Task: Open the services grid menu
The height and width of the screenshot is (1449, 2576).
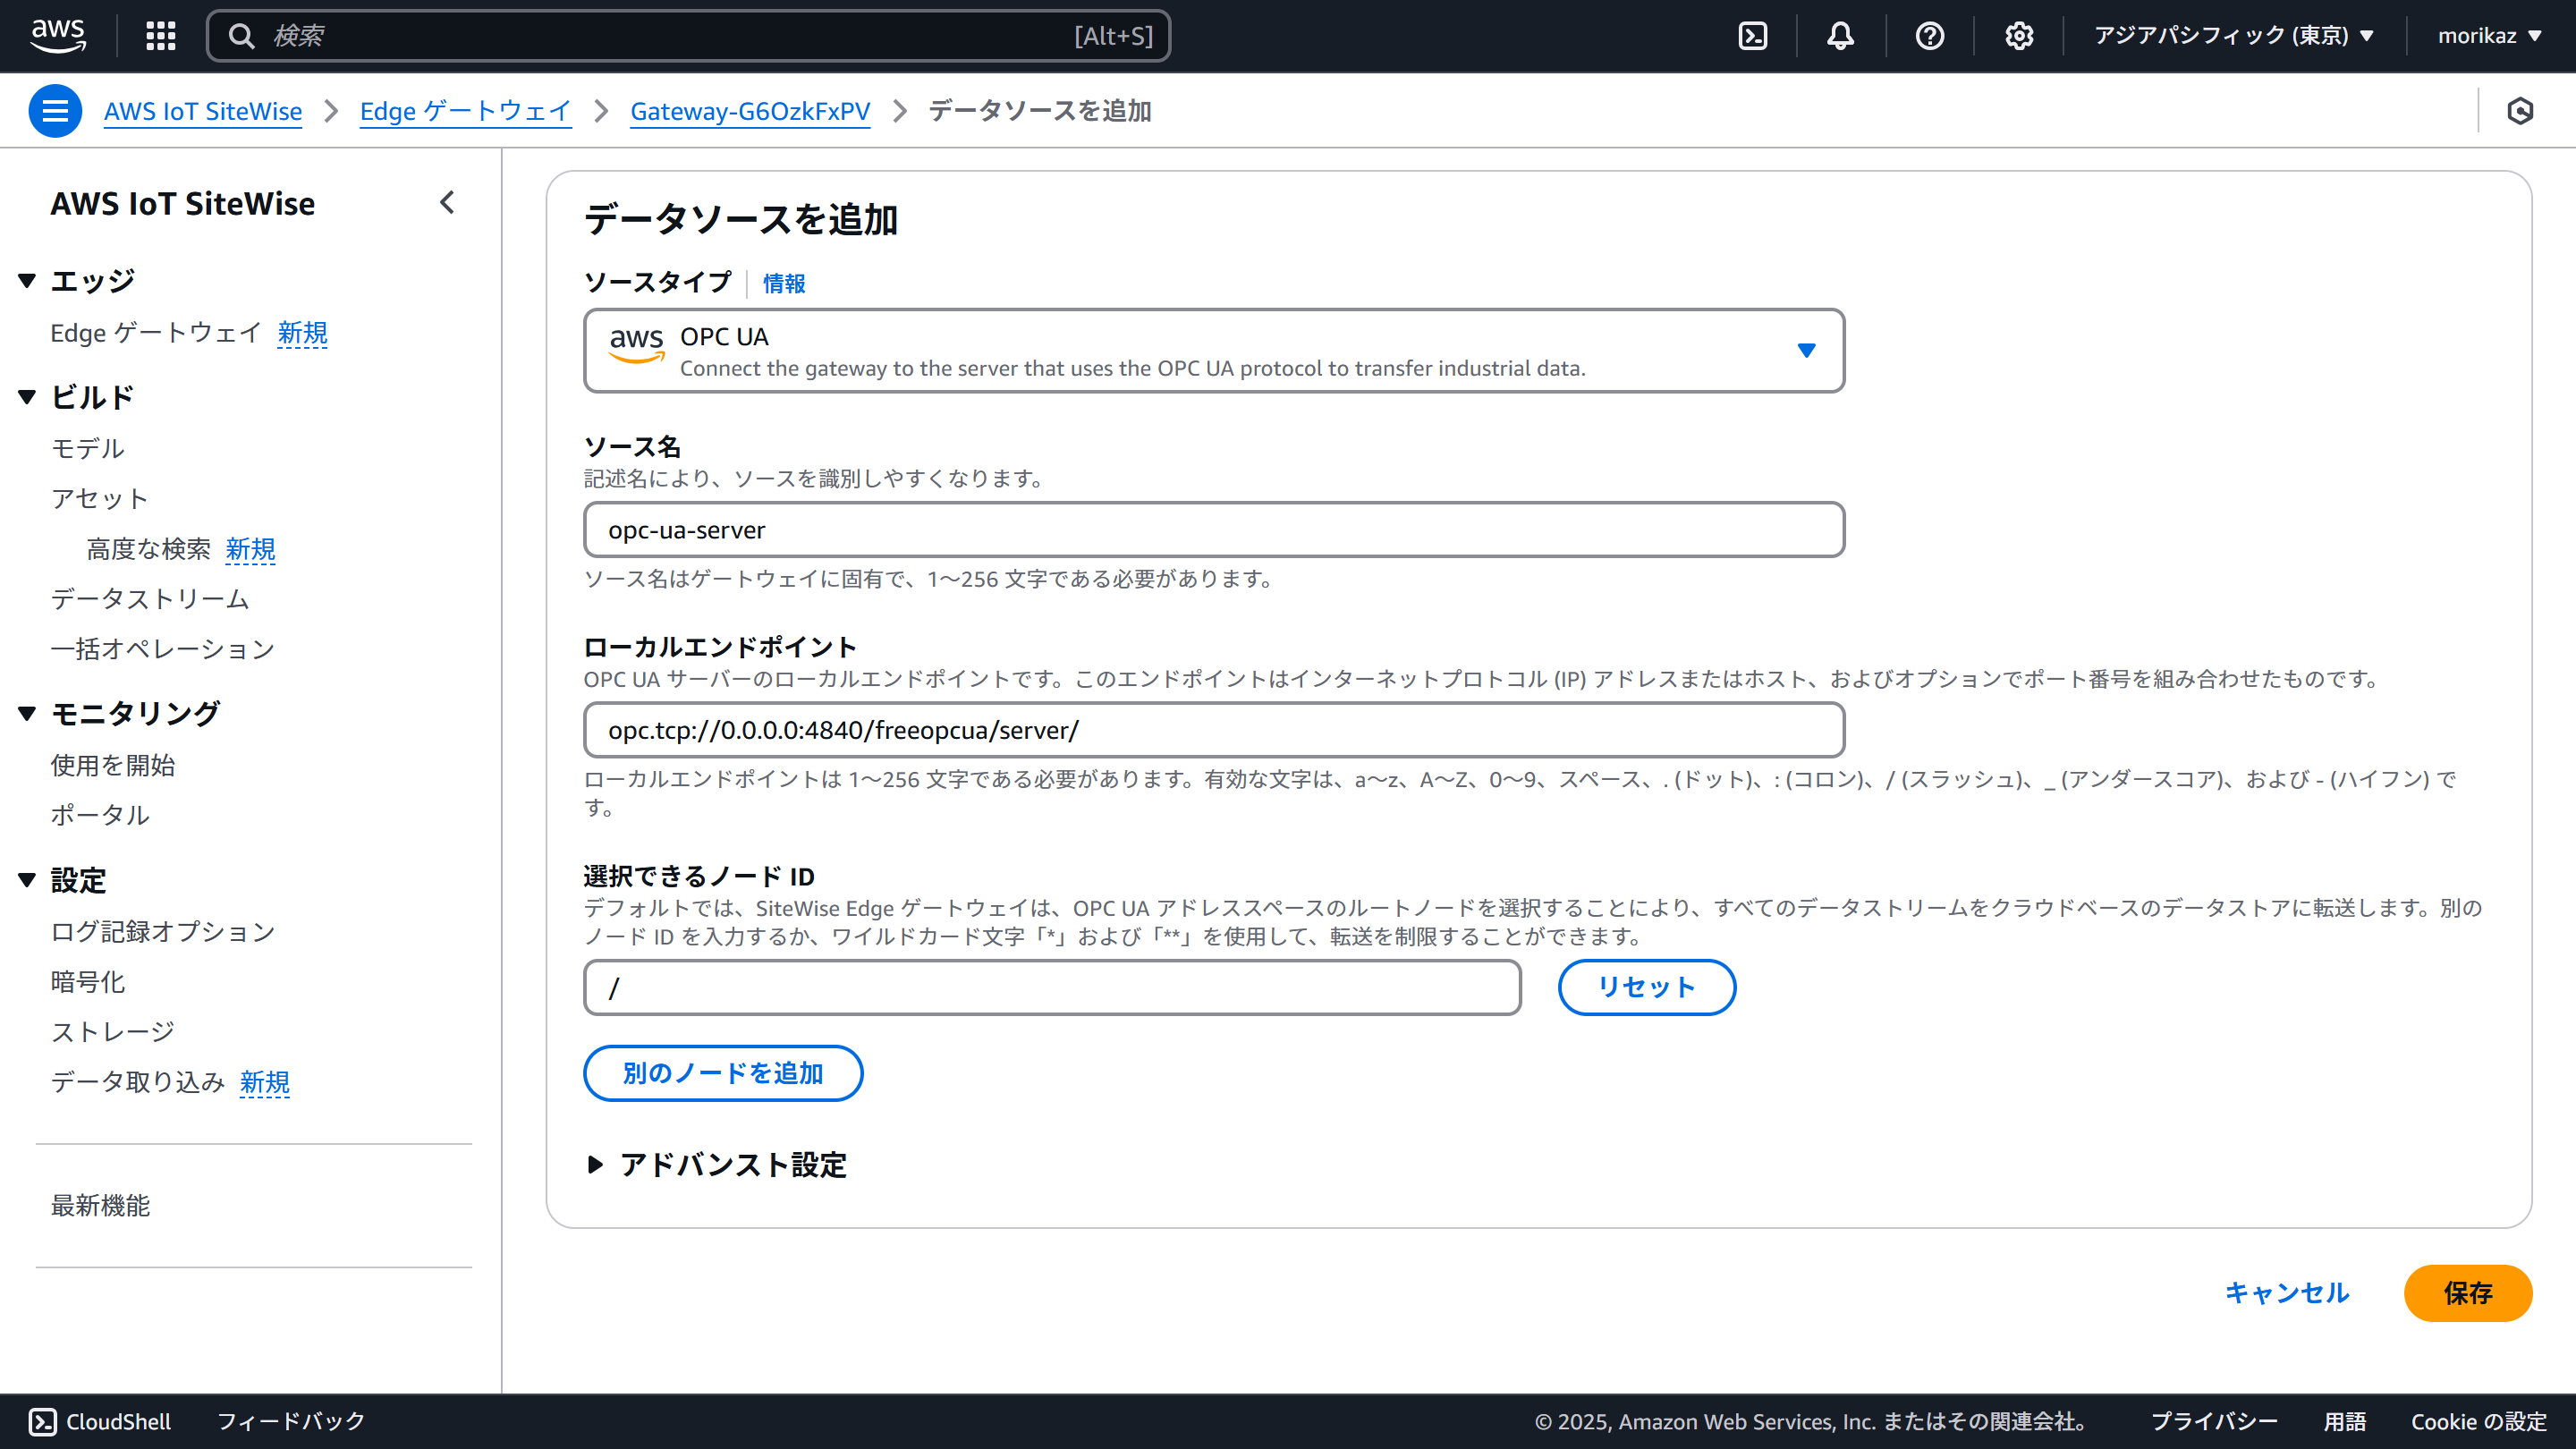Action: click(x=161, y=36)
